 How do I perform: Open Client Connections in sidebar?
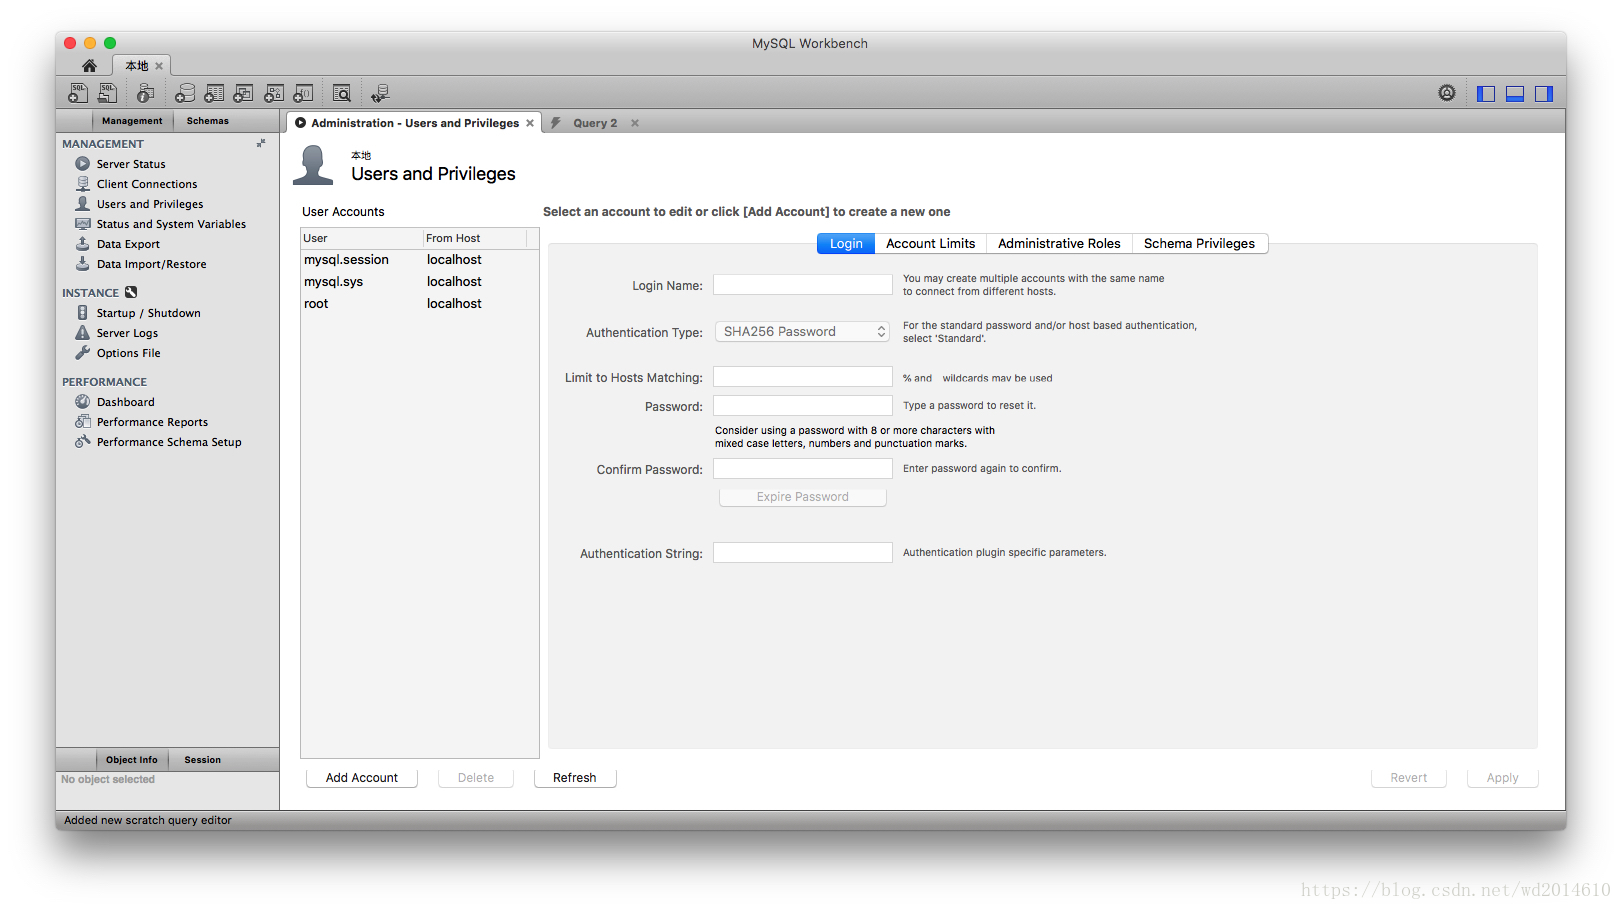pos(147,184)
